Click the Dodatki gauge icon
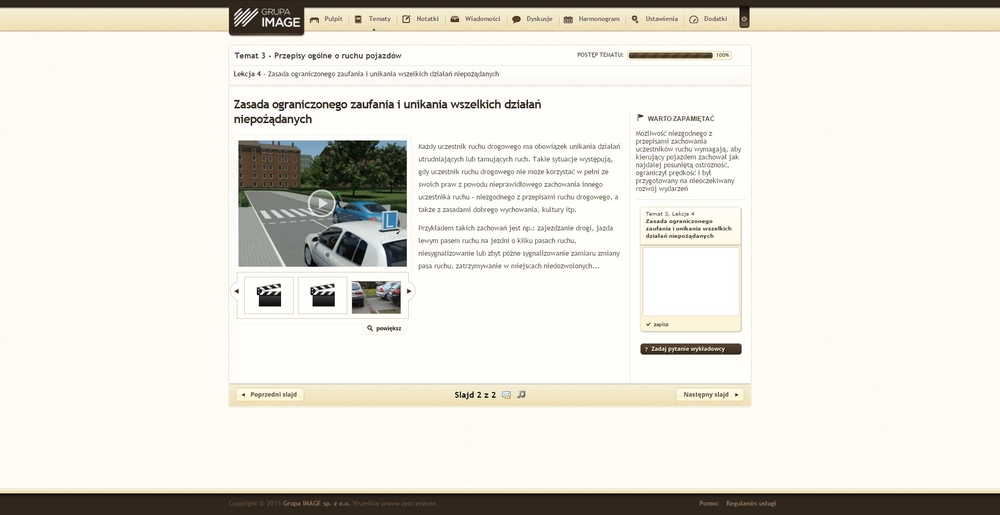 coord(694,20)
